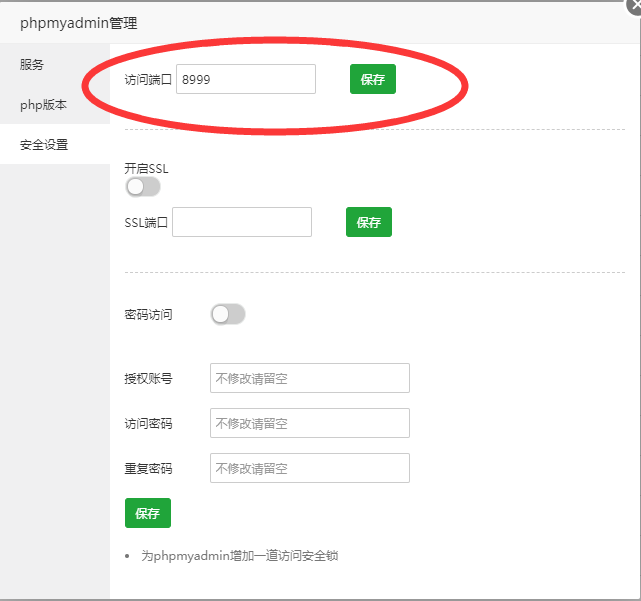Click the 授权账号 input field
Screen dimensions: 641x601
point(310,378)
